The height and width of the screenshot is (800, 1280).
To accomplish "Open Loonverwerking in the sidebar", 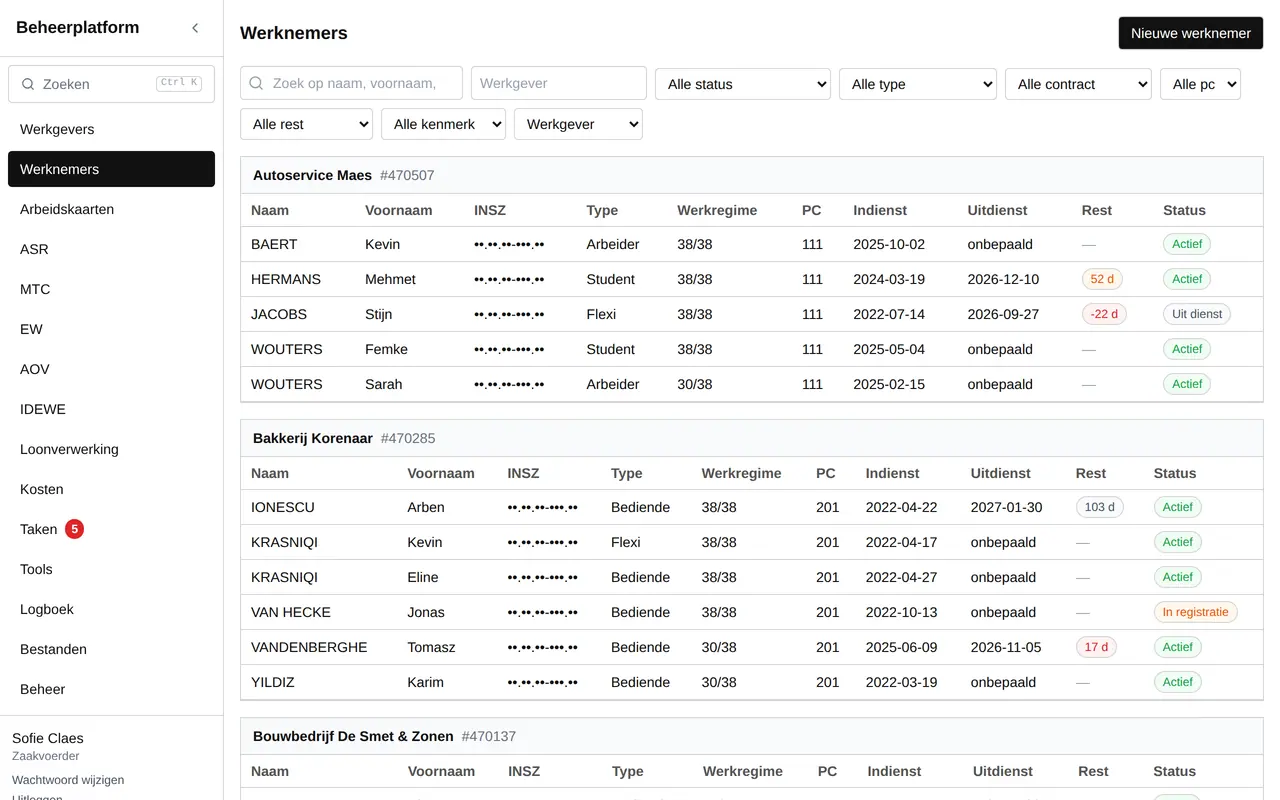I will pyautogui.click(x=111, y=449).
